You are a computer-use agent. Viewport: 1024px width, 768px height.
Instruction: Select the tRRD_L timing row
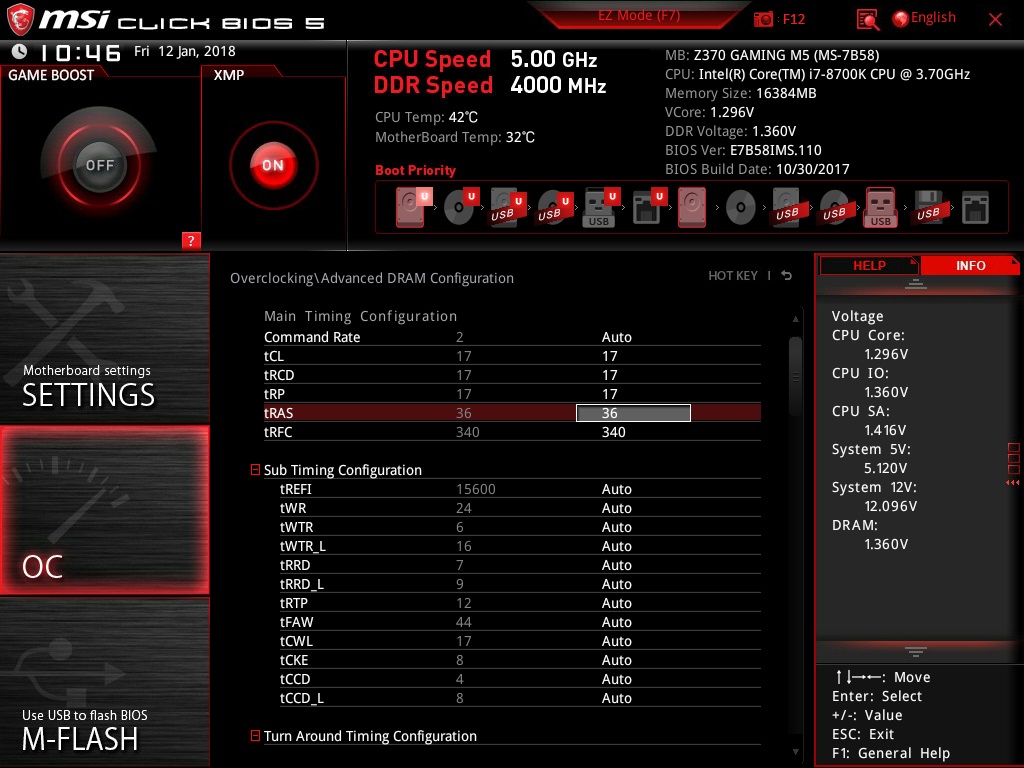[x=520, y=584]
